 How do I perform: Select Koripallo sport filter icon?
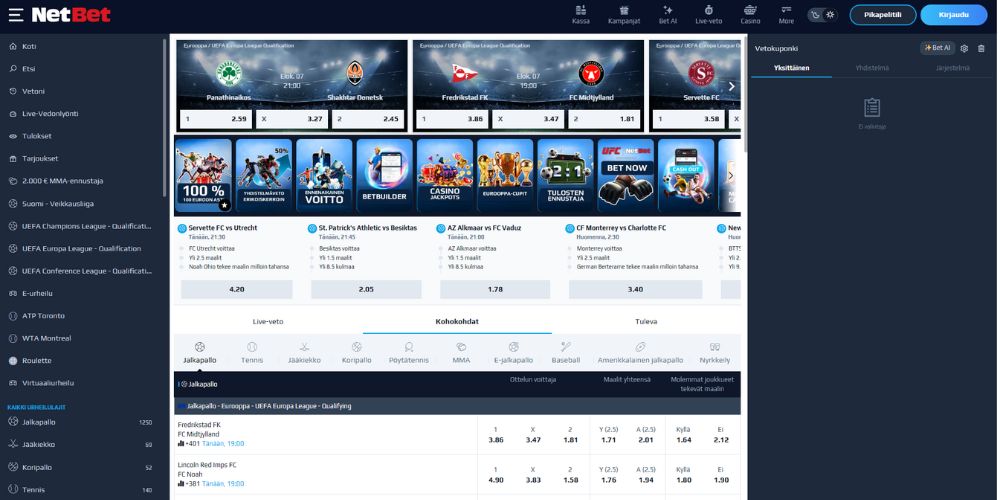tap(357, 353)
